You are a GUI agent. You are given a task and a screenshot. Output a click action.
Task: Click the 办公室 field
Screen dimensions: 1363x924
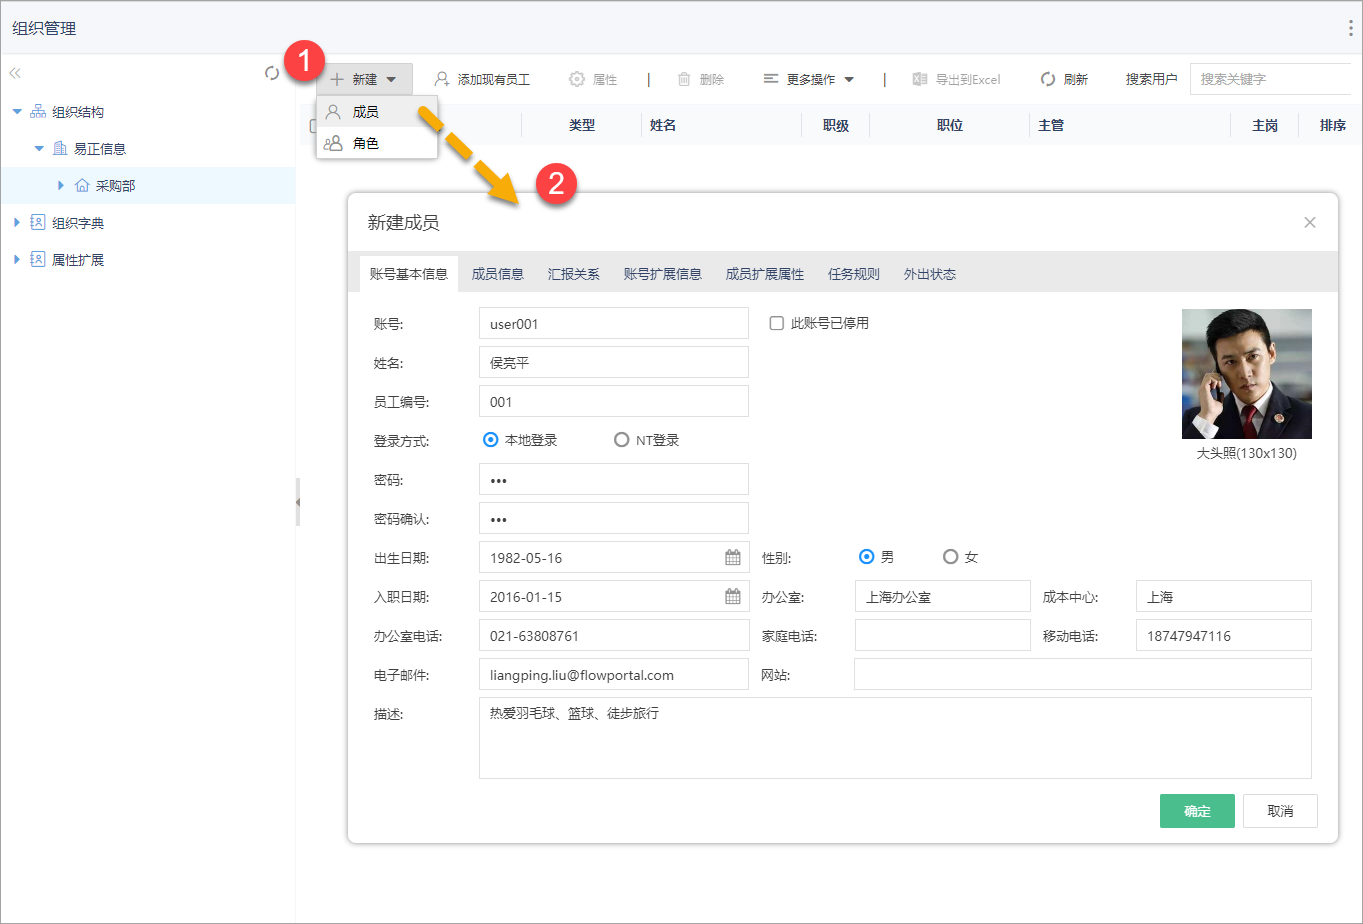click(943, 596)
